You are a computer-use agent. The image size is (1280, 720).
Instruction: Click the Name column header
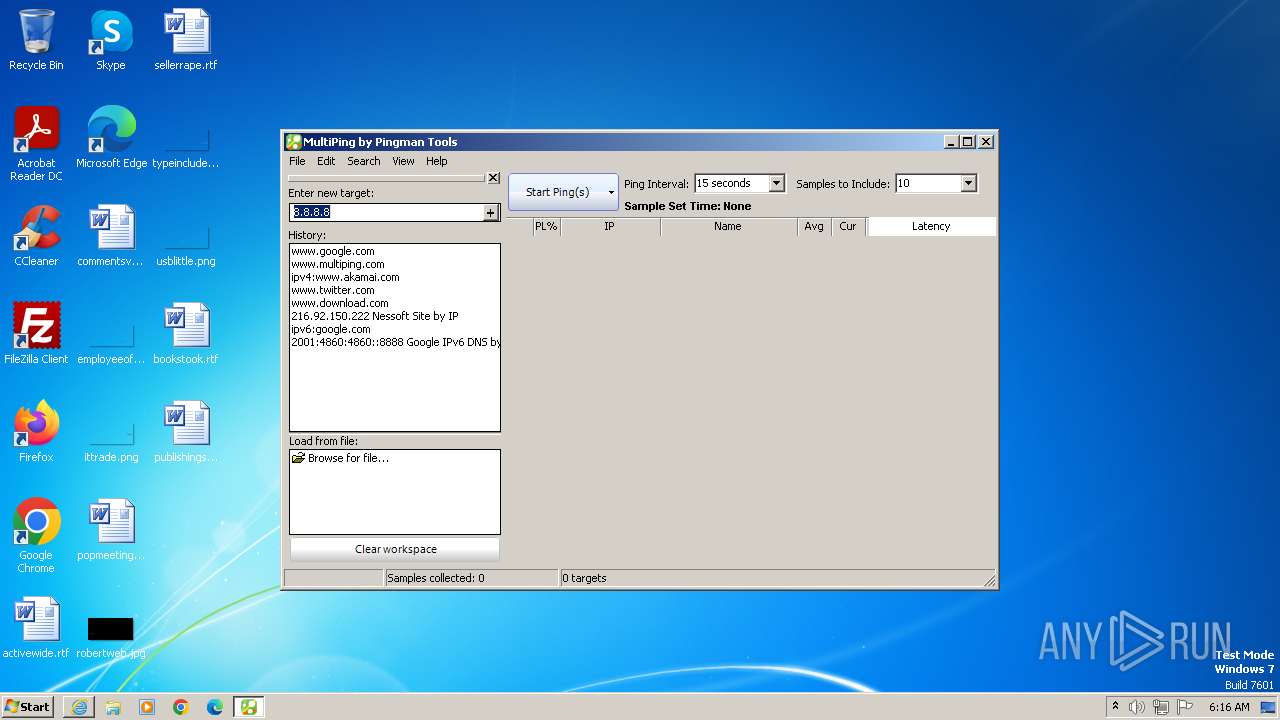pos(728,226)
